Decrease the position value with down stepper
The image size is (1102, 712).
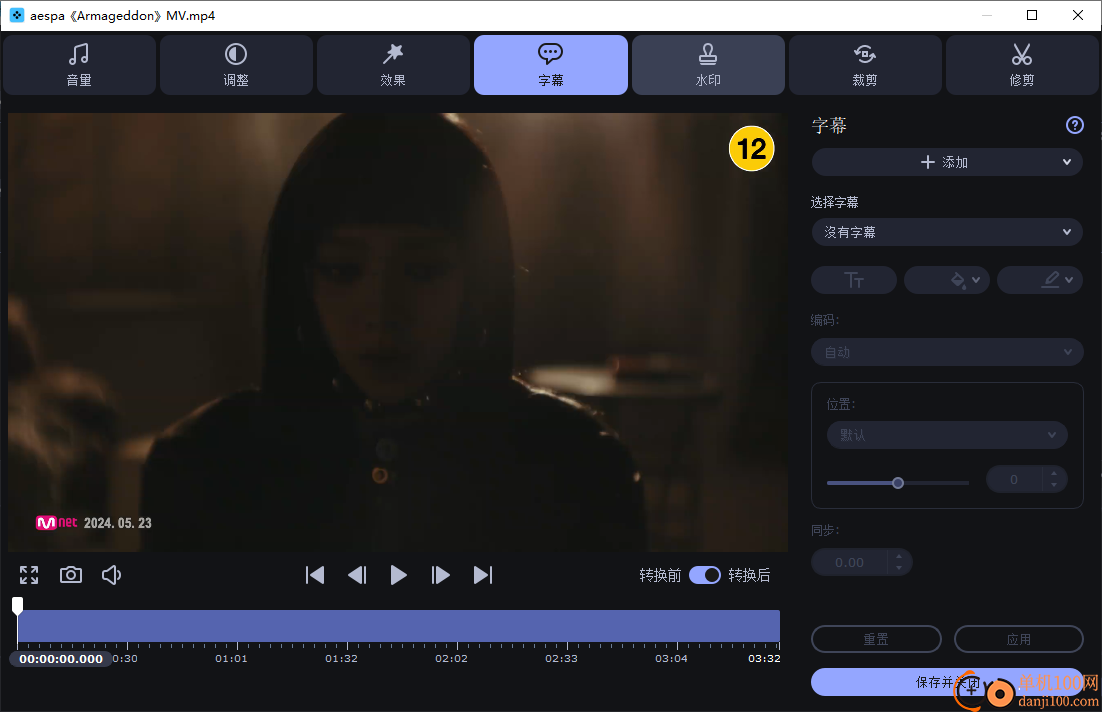(1054, 485)
